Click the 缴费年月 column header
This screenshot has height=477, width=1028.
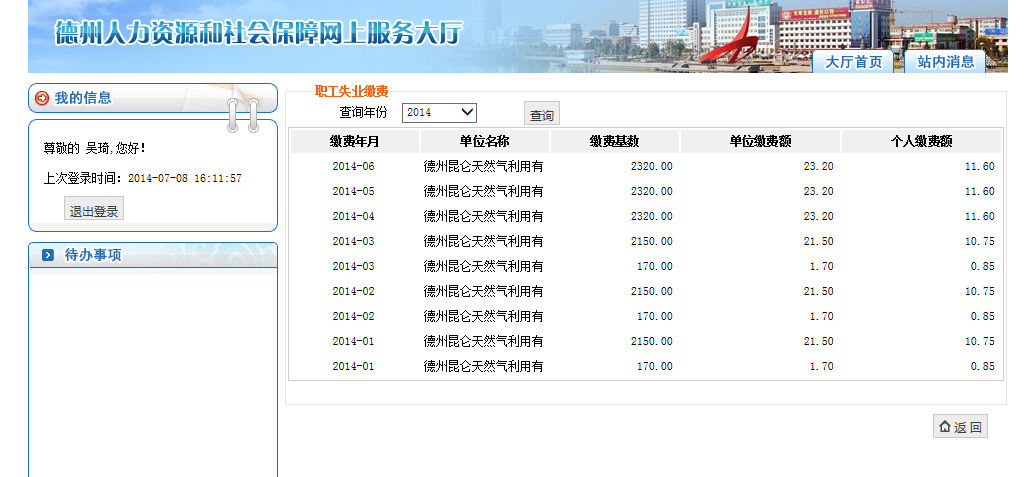click(354, 141)
